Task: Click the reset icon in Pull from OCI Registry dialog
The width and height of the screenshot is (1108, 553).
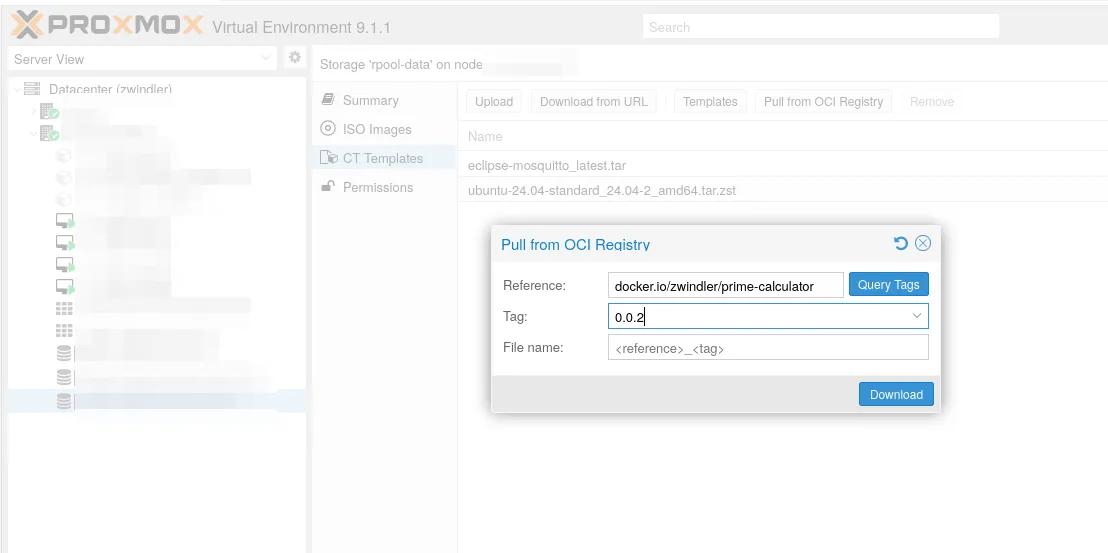Action: (900, 243)
